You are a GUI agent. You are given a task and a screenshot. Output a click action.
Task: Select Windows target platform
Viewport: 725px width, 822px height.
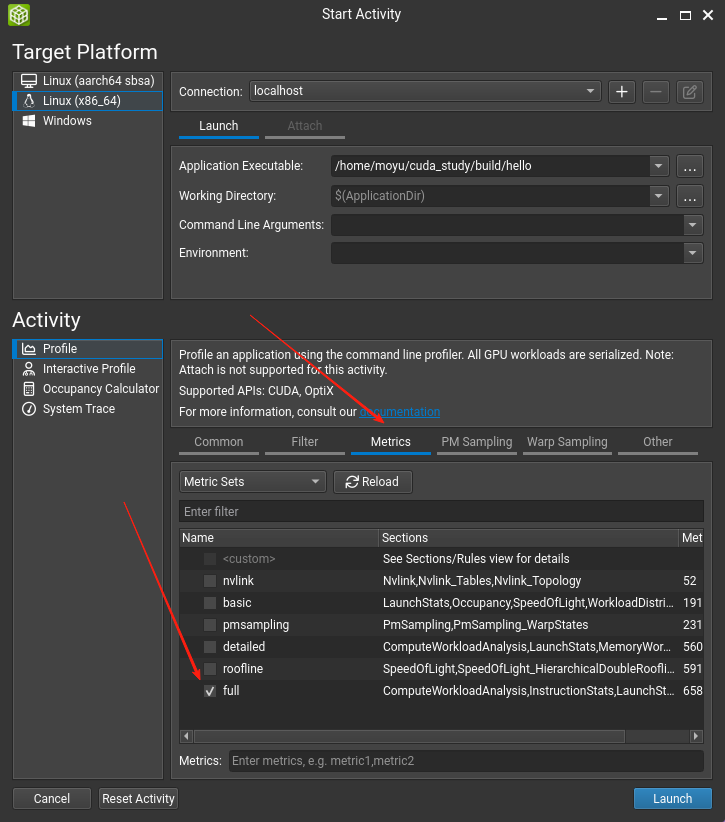point(67,121)
